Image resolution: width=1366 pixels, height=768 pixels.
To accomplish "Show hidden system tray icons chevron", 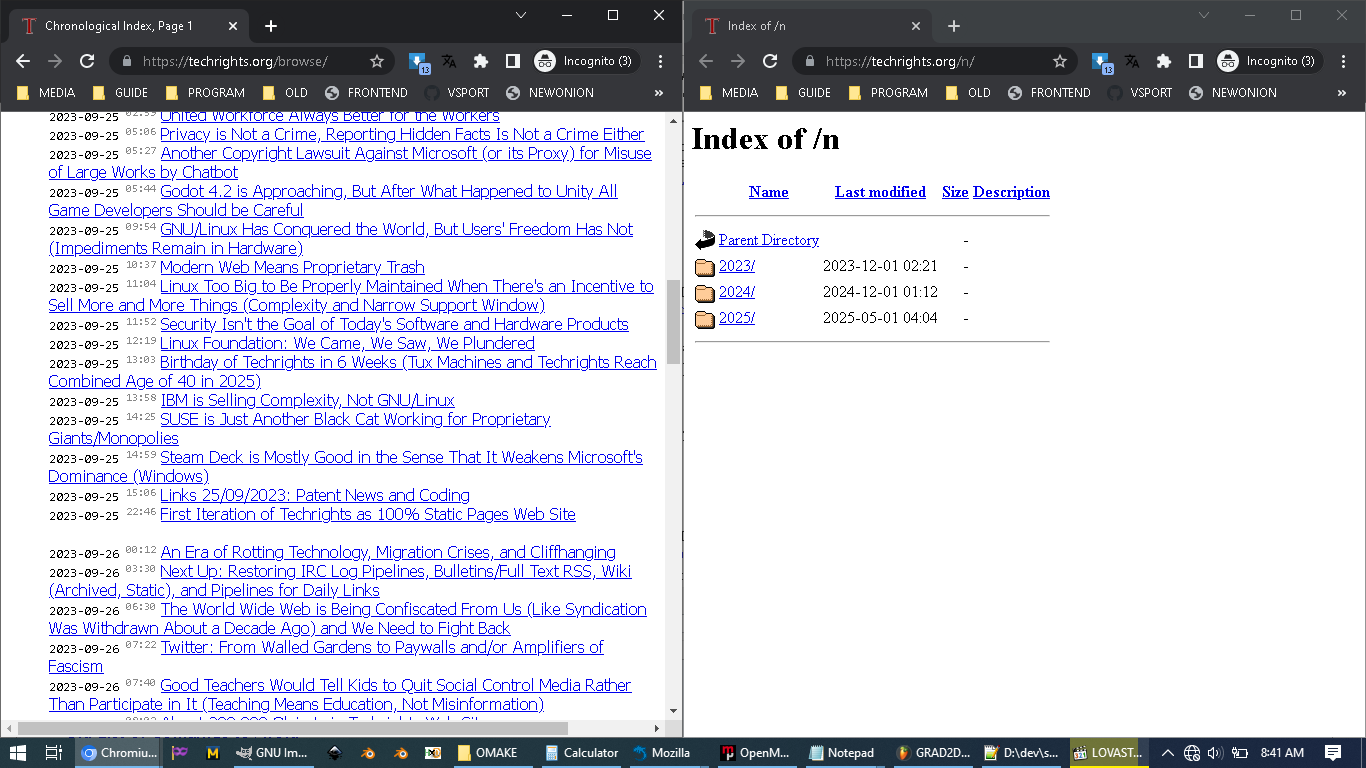I will (1166, 753).
